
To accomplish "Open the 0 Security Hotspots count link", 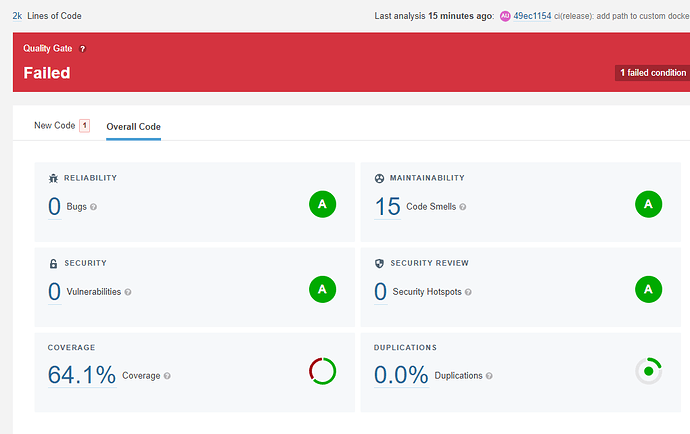I will tap(381, 291).
